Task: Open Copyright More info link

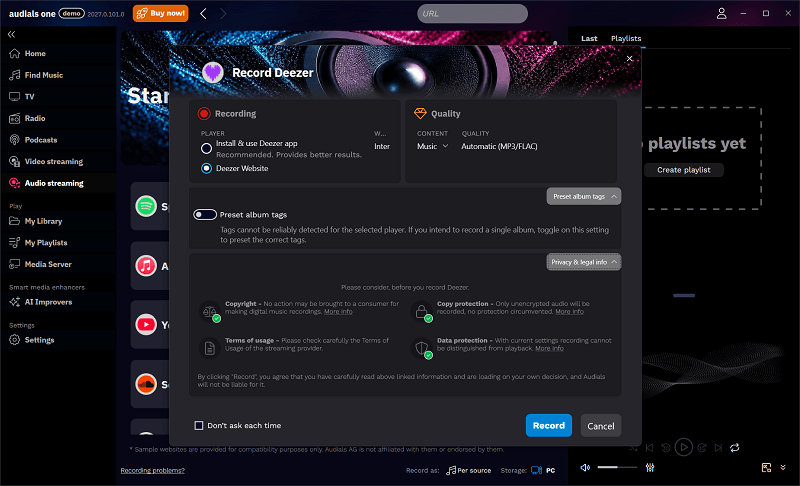Action: point(338,312)
